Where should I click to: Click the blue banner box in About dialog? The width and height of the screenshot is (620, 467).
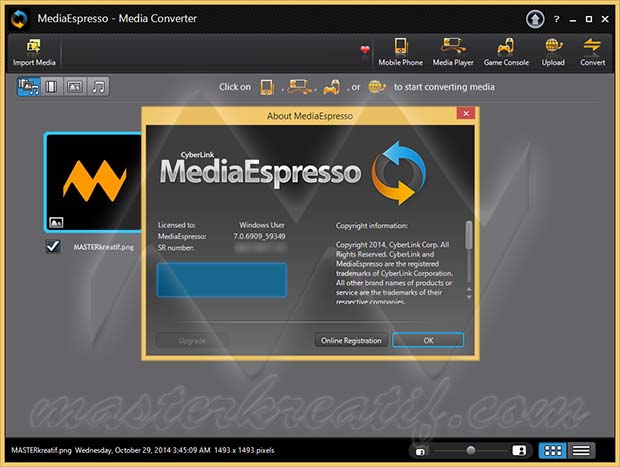[x=222, y=280]
